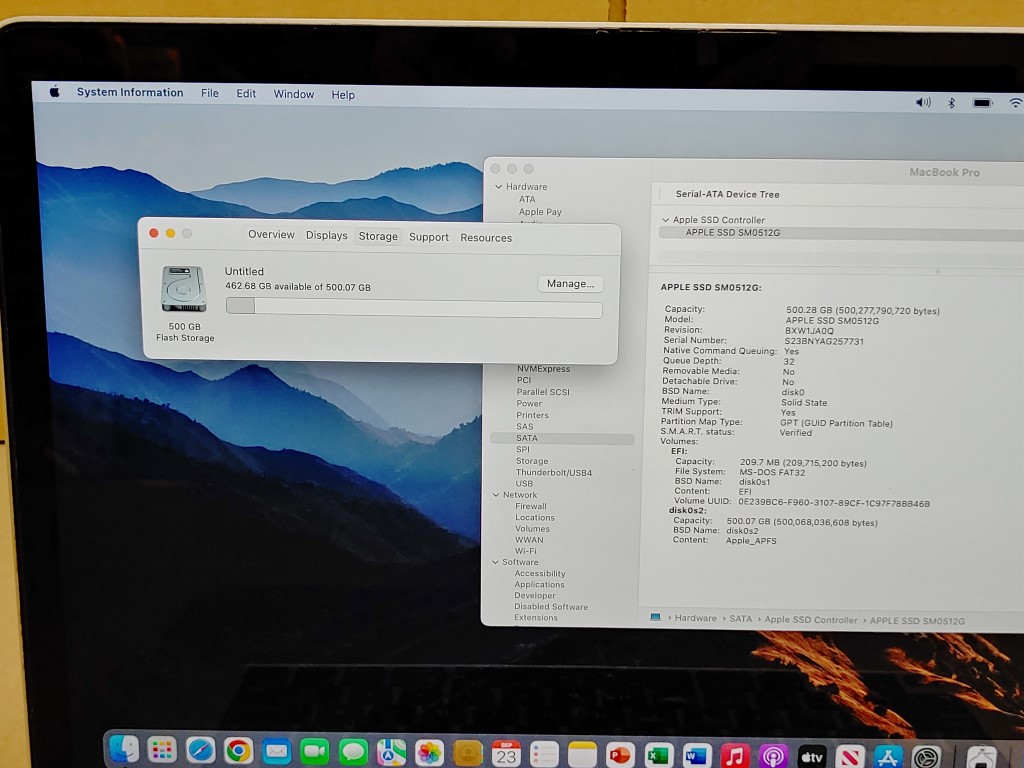The width and height of the screenshot is (1024, 768).
Task: Open System Preferences from the Dock
Action: coord(927,758)
